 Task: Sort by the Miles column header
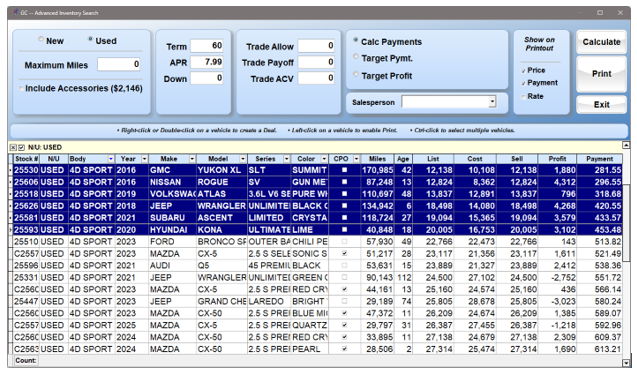coord(377,159)
